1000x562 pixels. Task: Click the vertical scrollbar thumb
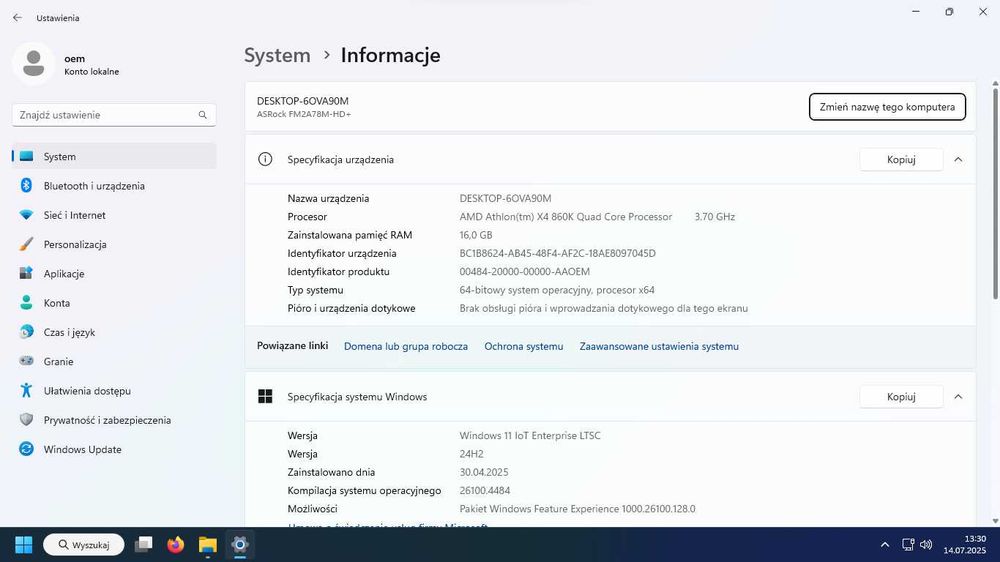(995, 193)
